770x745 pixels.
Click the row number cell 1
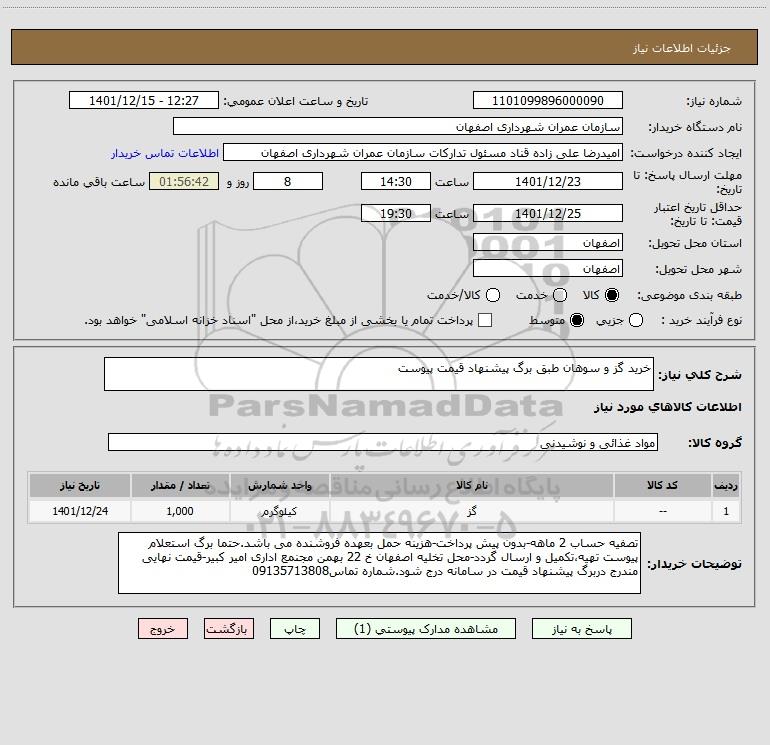tap(726, 511)
